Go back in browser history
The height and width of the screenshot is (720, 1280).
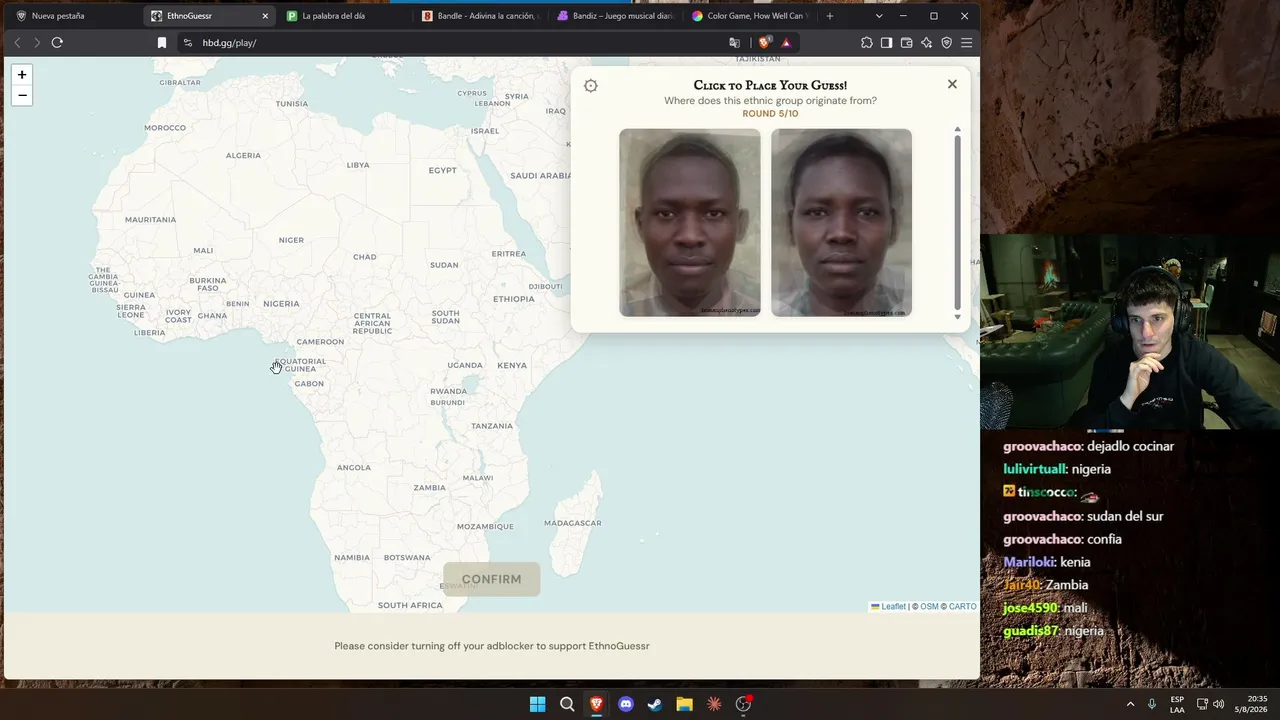coord(17,43)
